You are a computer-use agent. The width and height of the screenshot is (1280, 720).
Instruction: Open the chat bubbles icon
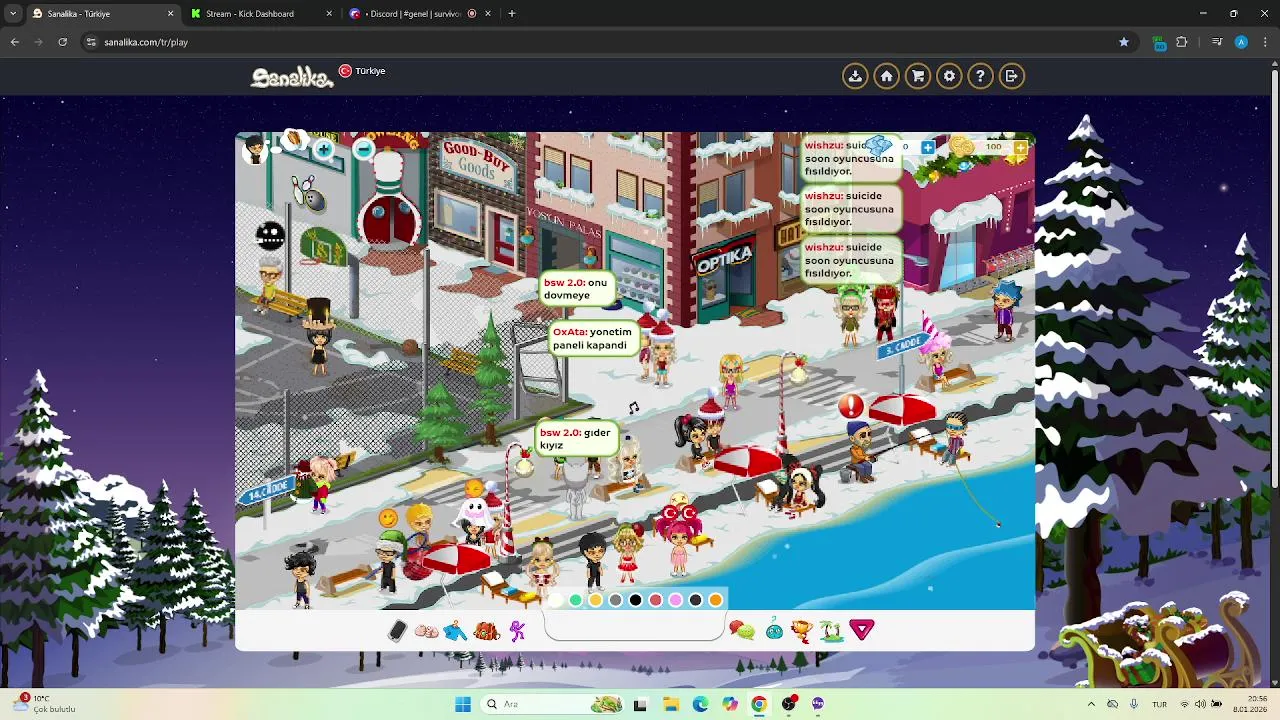pyautogui.click(x=742, y=630)
